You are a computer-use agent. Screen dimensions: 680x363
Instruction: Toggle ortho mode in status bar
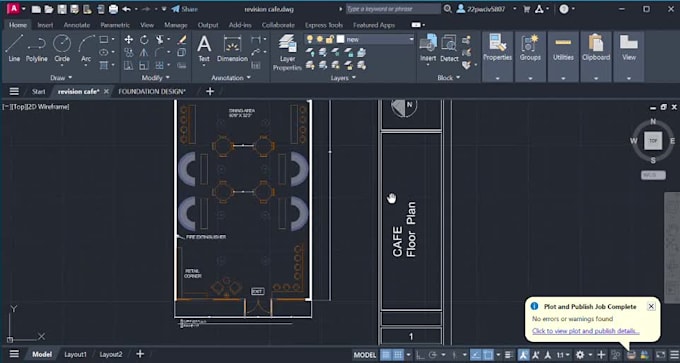click(x=420, y=355)
